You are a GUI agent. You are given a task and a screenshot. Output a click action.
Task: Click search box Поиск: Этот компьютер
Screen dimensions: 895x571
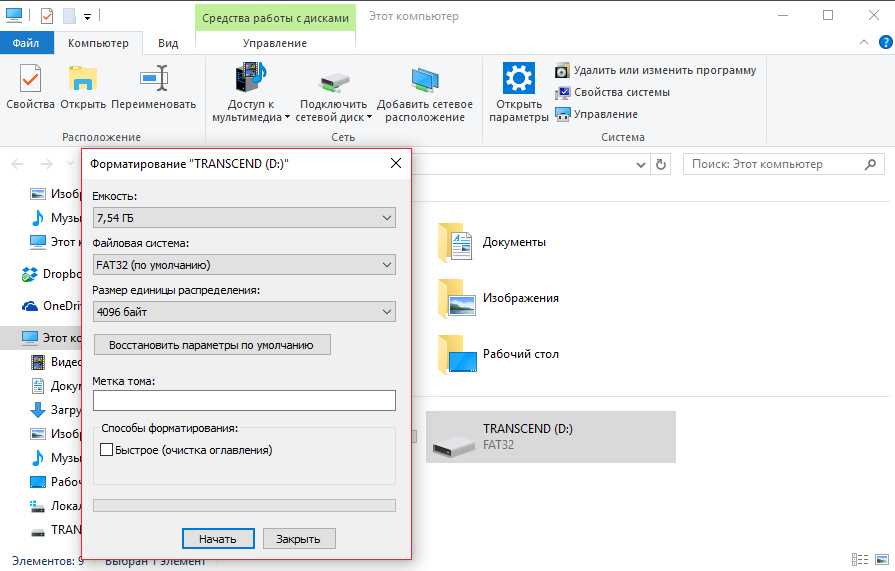(x=784, y=164)
